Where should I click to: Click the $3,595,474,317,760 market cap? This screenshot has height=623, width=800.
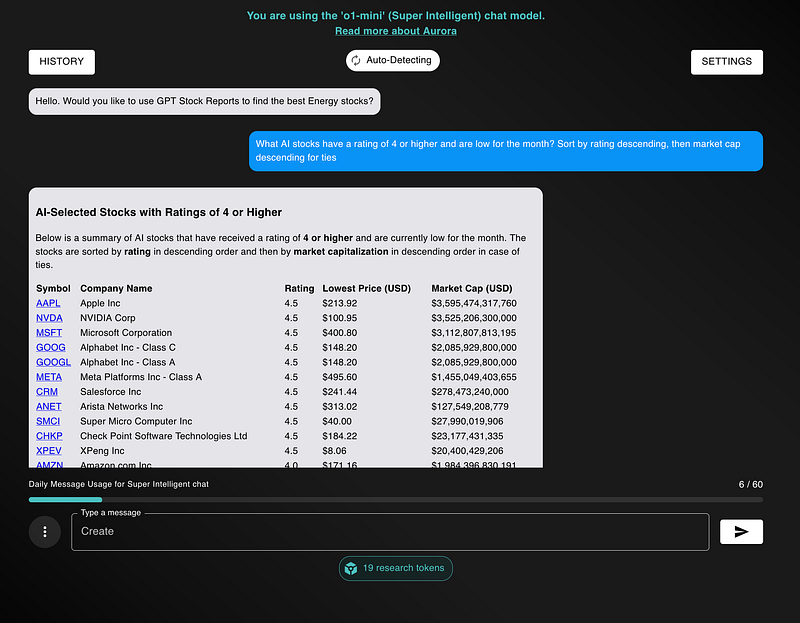click(x=473, y=303)
